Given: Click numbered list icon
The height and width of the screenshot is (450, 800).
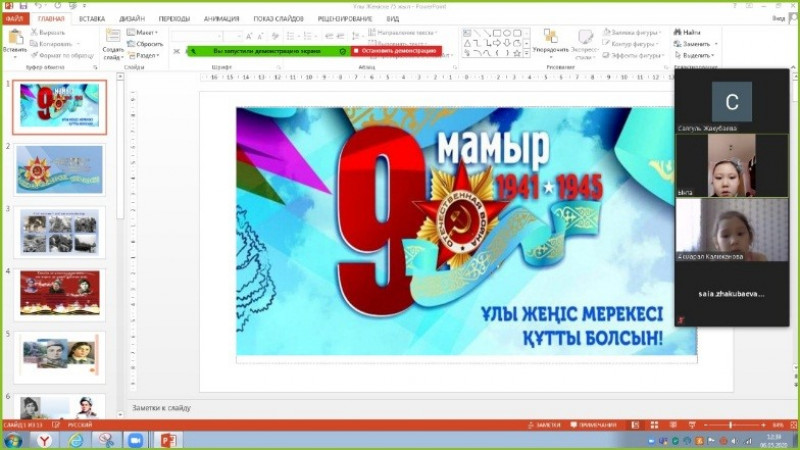Looking at the screenshot, I should (308, 36).
